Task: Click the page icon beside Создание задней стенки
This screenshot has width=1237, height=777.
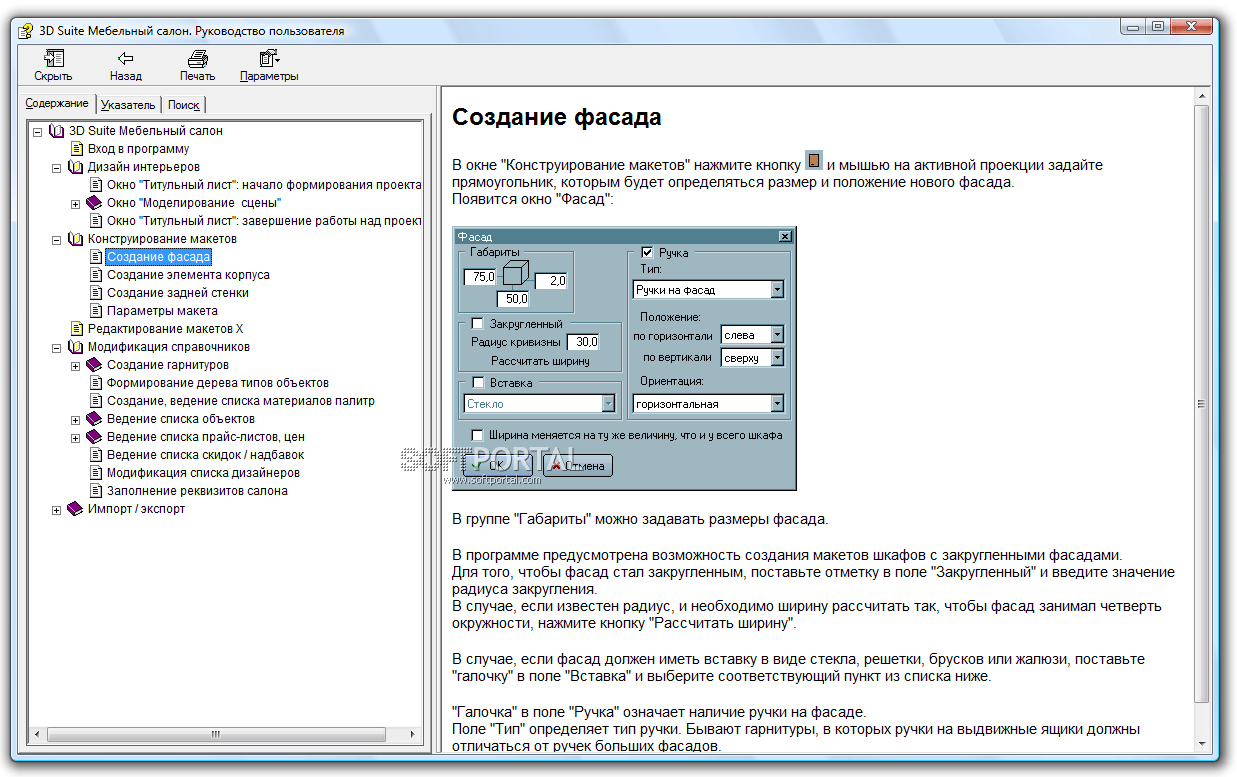Action: pyautogui.click(x=96, y=293)
